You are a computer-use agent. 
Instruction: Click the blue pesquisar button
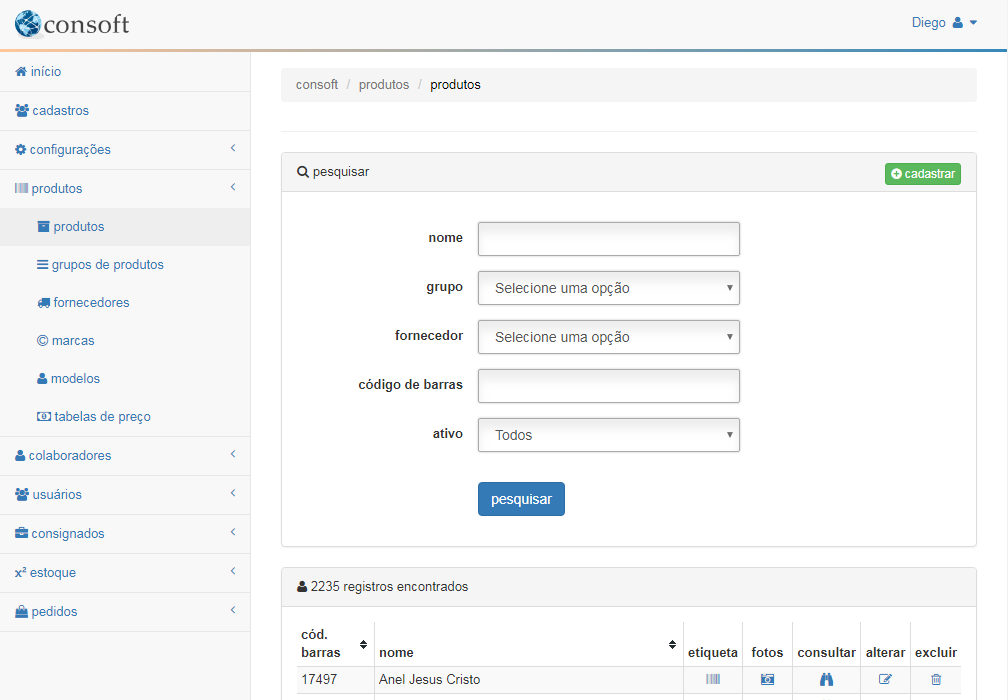pyautogui.click(x=521, y=499)
